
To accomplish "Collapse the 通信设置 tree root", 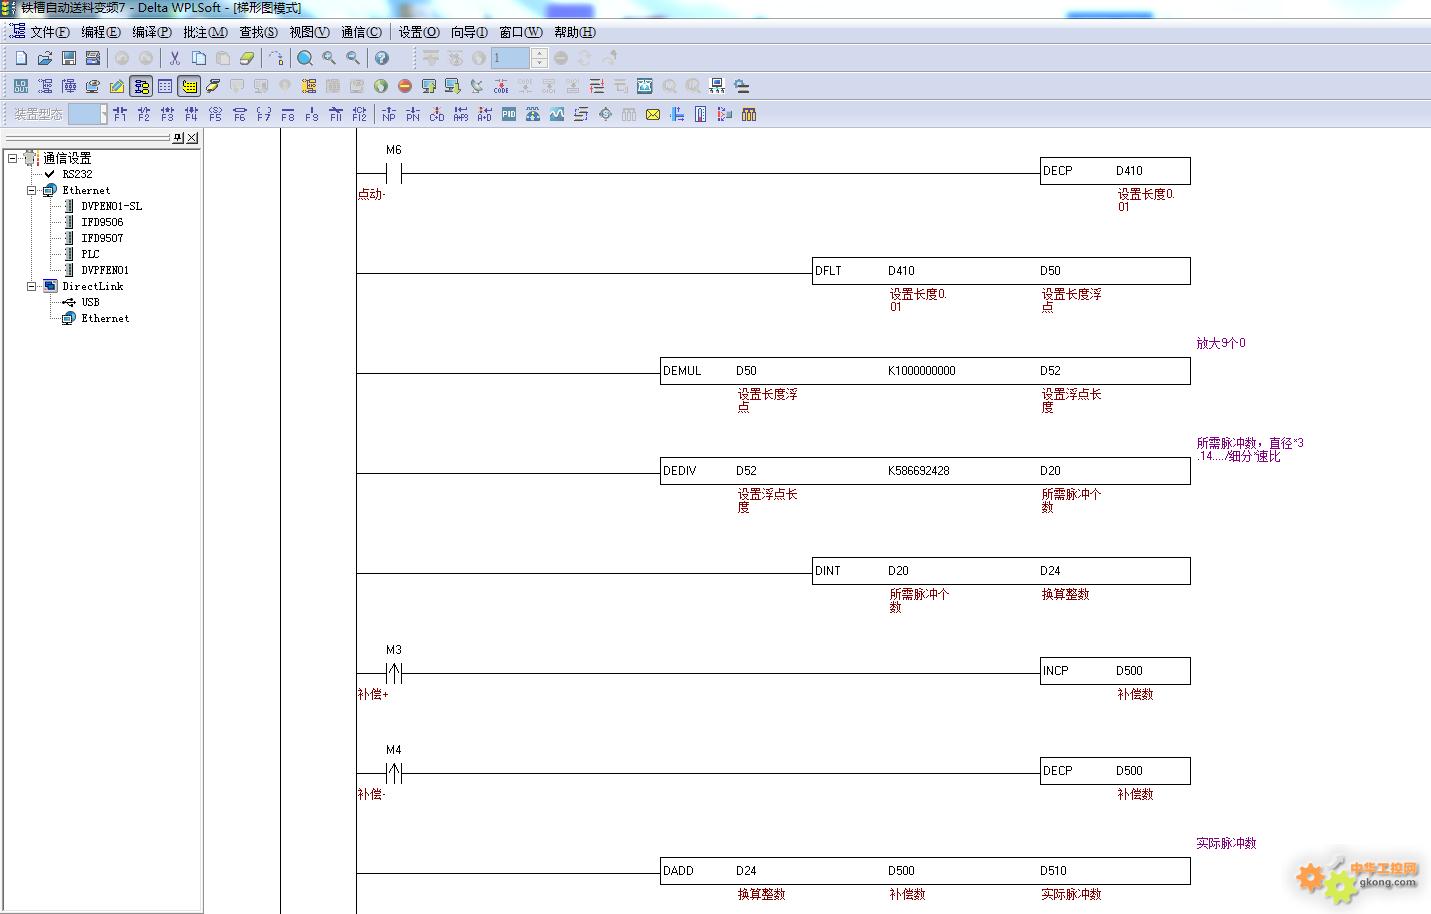I will pyautogui.click(x=13, y=158).
